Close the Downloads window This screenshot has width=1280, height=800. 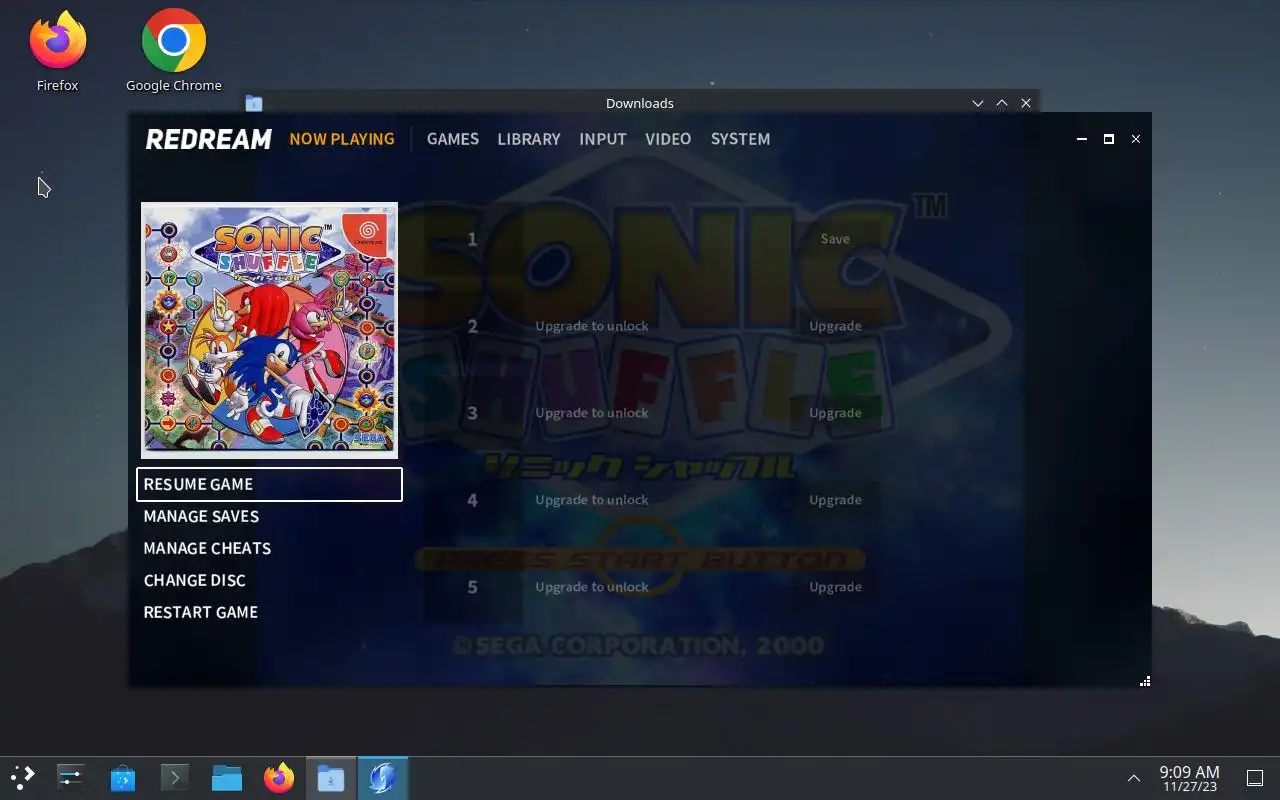(x=1026, y=103)
